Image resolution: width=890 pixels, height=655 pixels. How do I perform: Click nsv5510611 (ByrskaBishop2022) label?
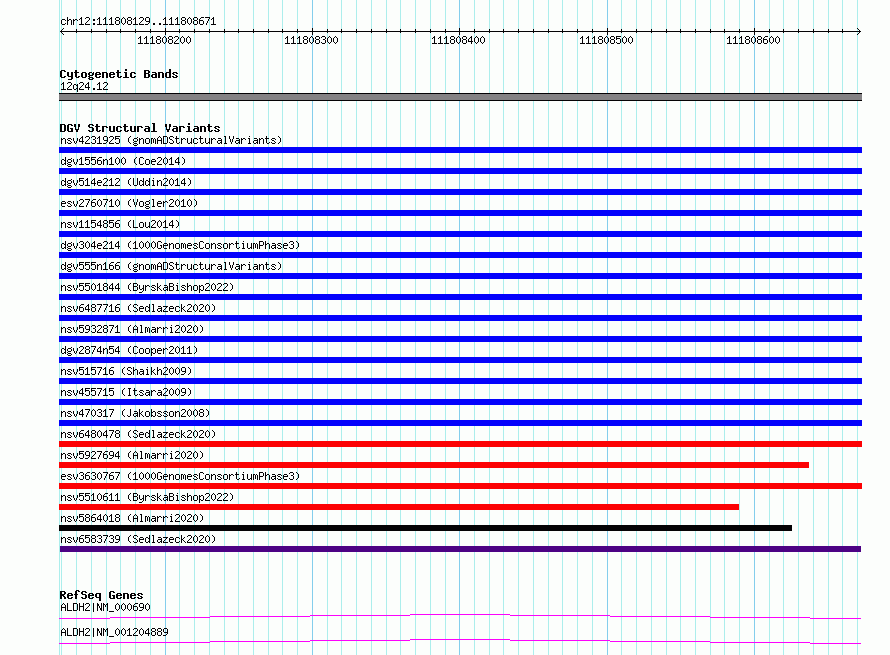(x=147, y=497)
